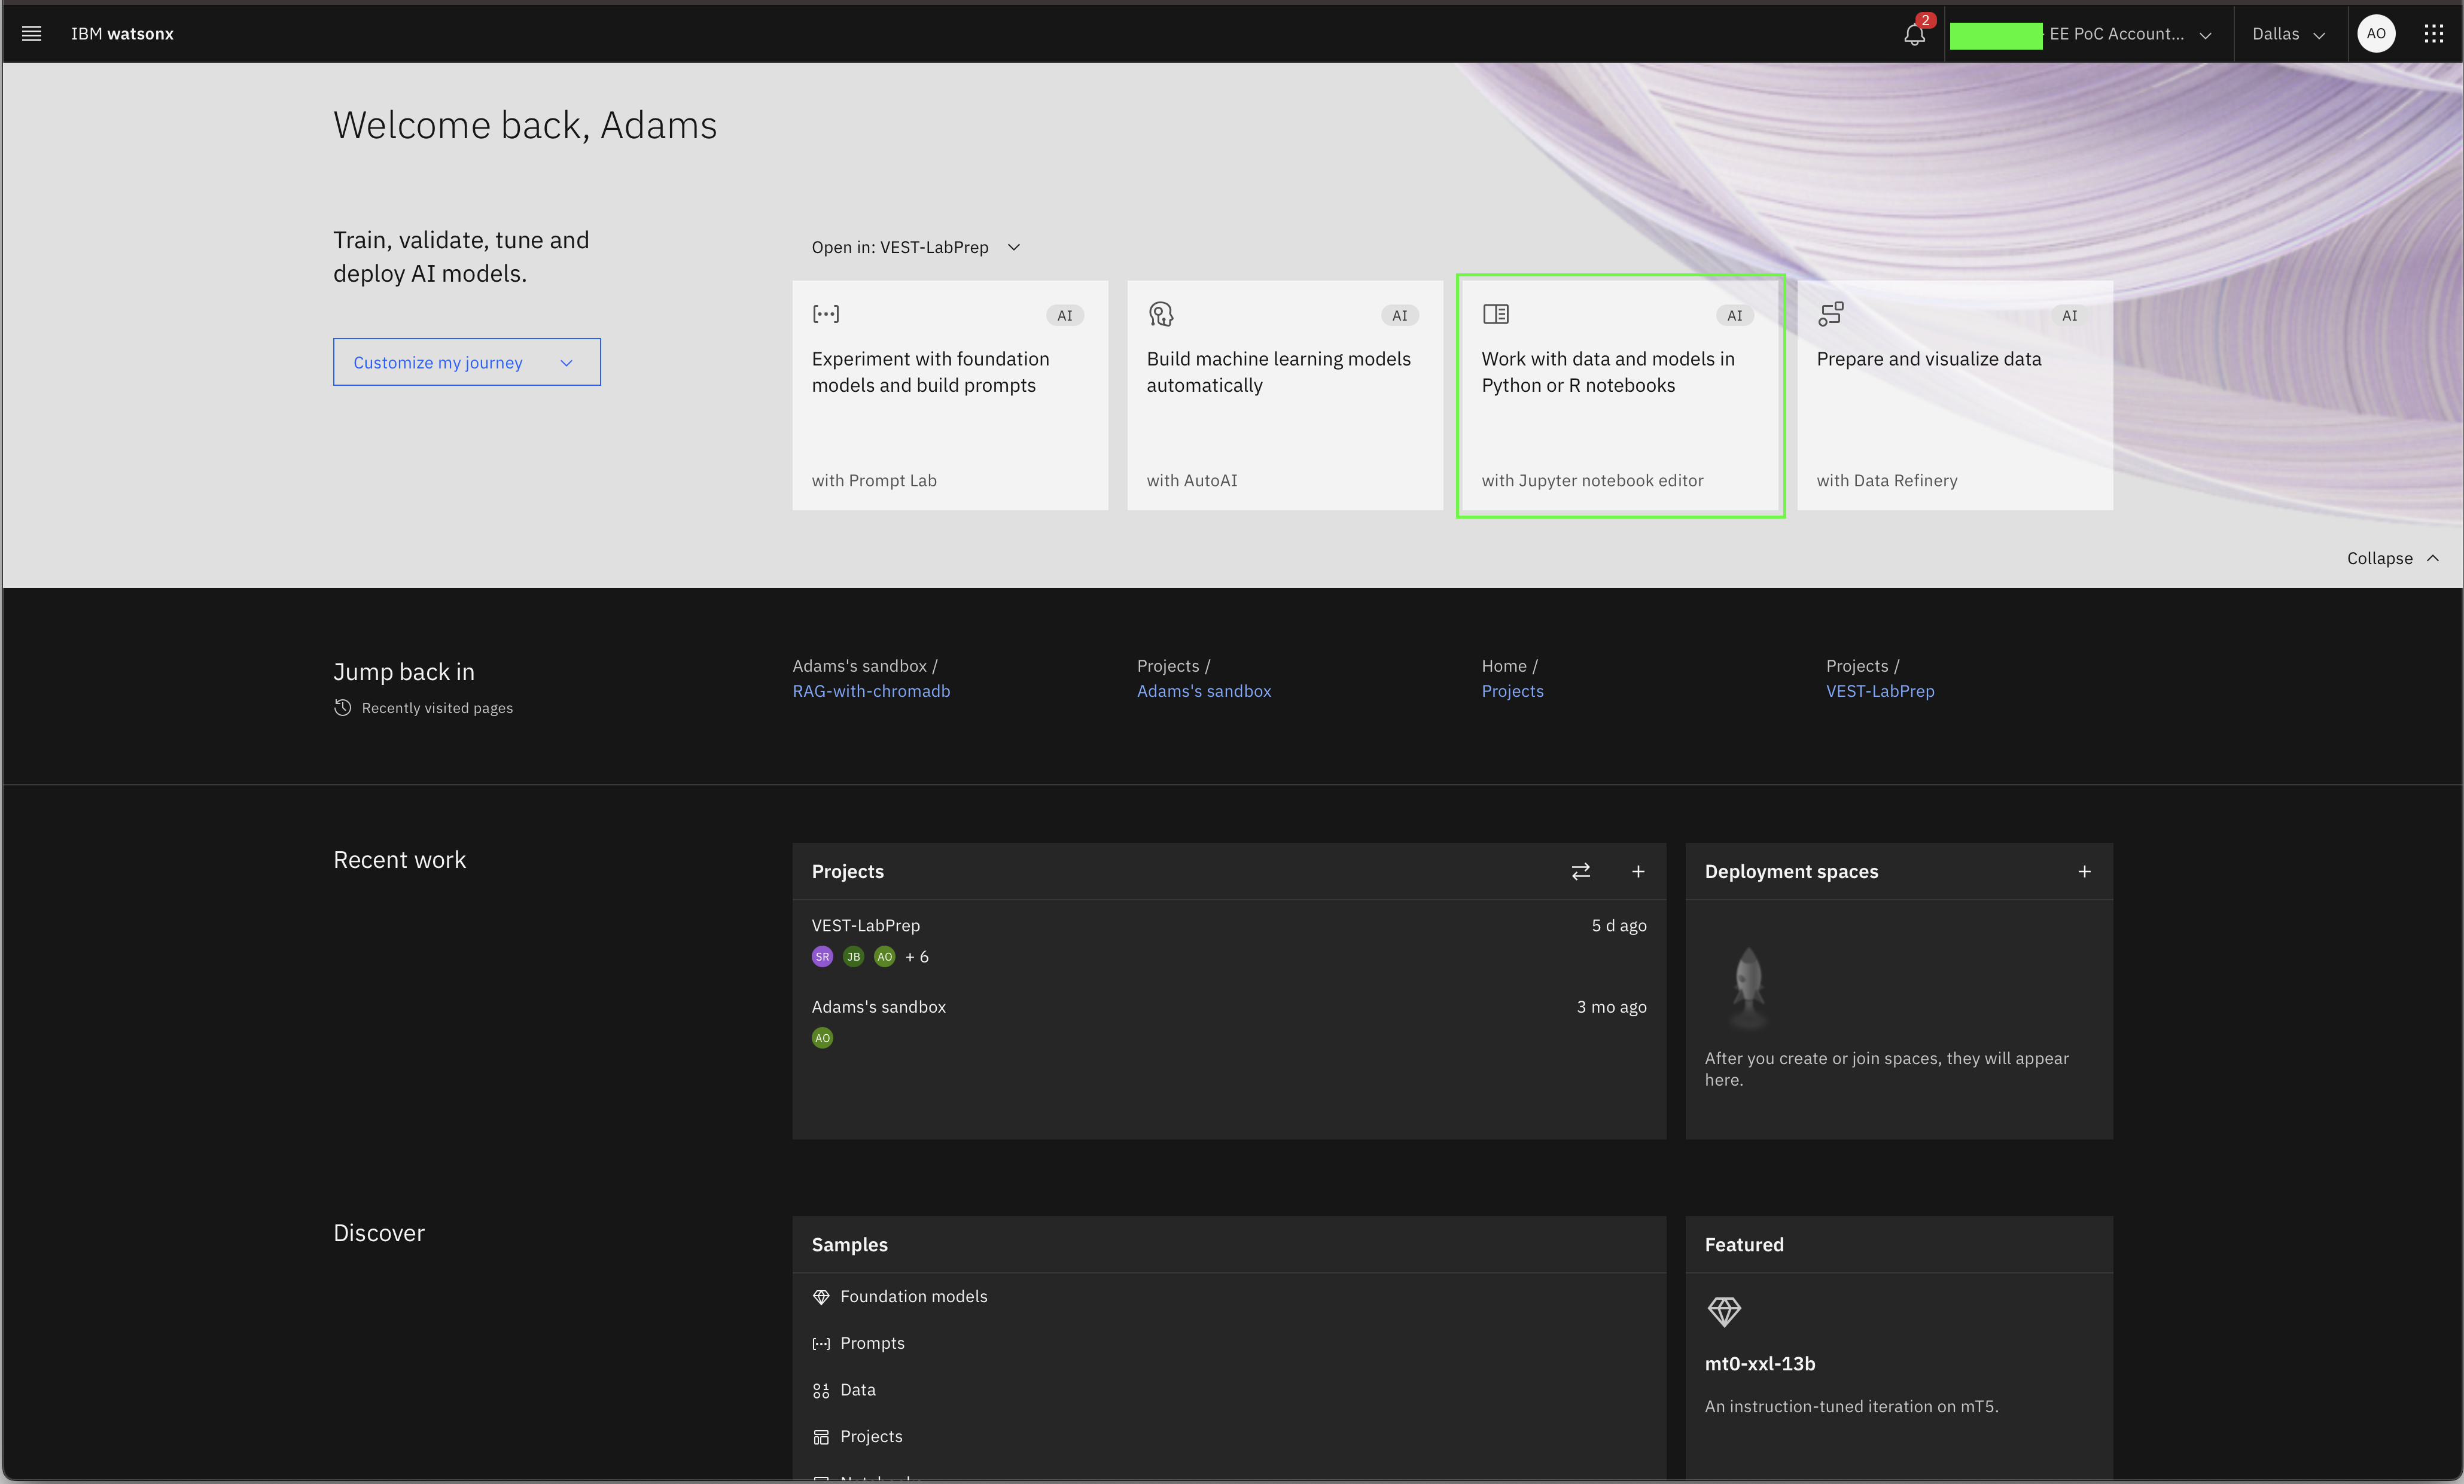Click the SR member avatar in VEST-LabPrep
This screenshot has width=2464, height=1484.
[822, 956]
